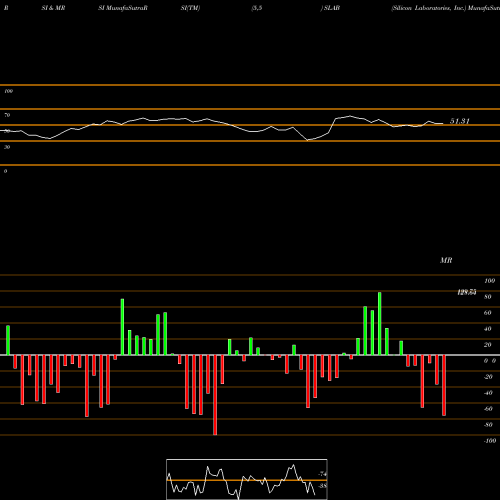Click the 74 value in mini chart
The width and height of the screenshot is (500, 500).
pyautogui.click(x=322, y=474)
